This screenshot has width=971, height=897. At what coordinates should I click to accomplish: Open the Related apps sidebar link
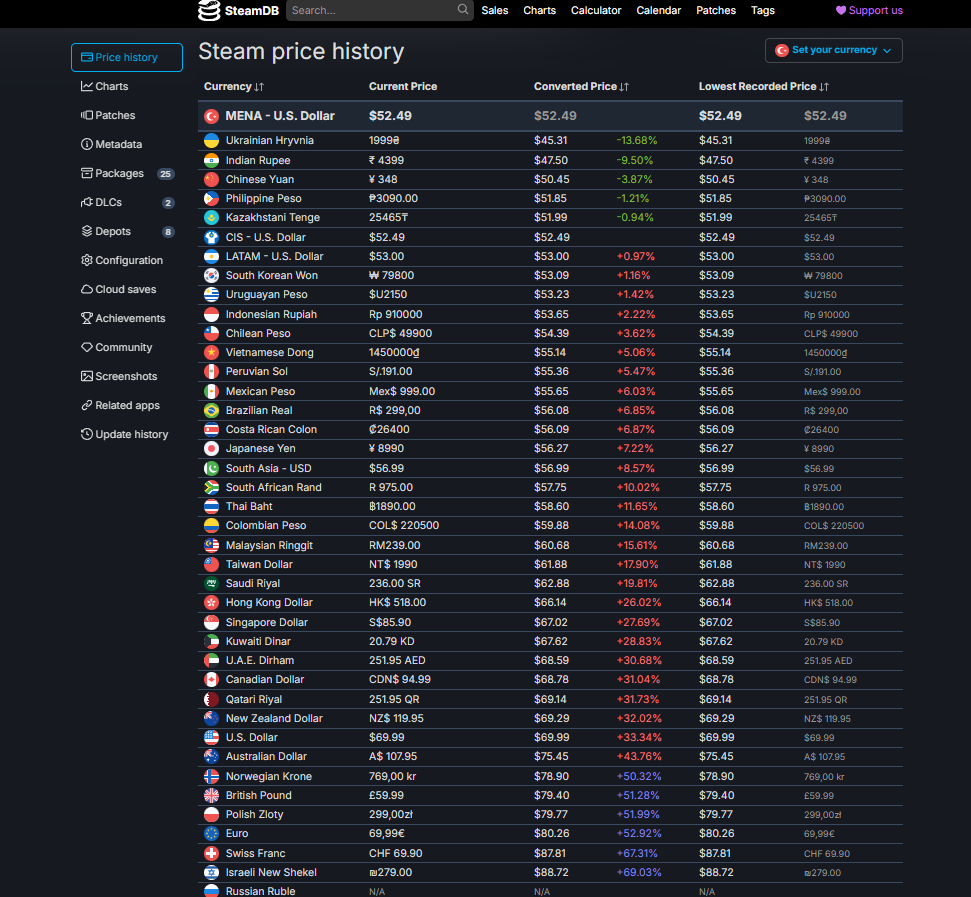coord(127,405)
